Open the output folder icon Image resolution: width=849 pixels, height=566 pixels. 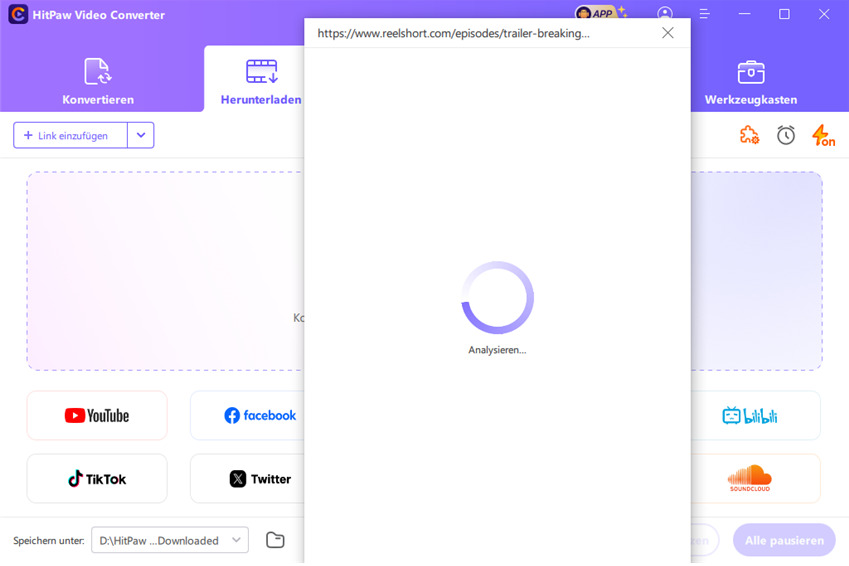click(x=275, y=540)
